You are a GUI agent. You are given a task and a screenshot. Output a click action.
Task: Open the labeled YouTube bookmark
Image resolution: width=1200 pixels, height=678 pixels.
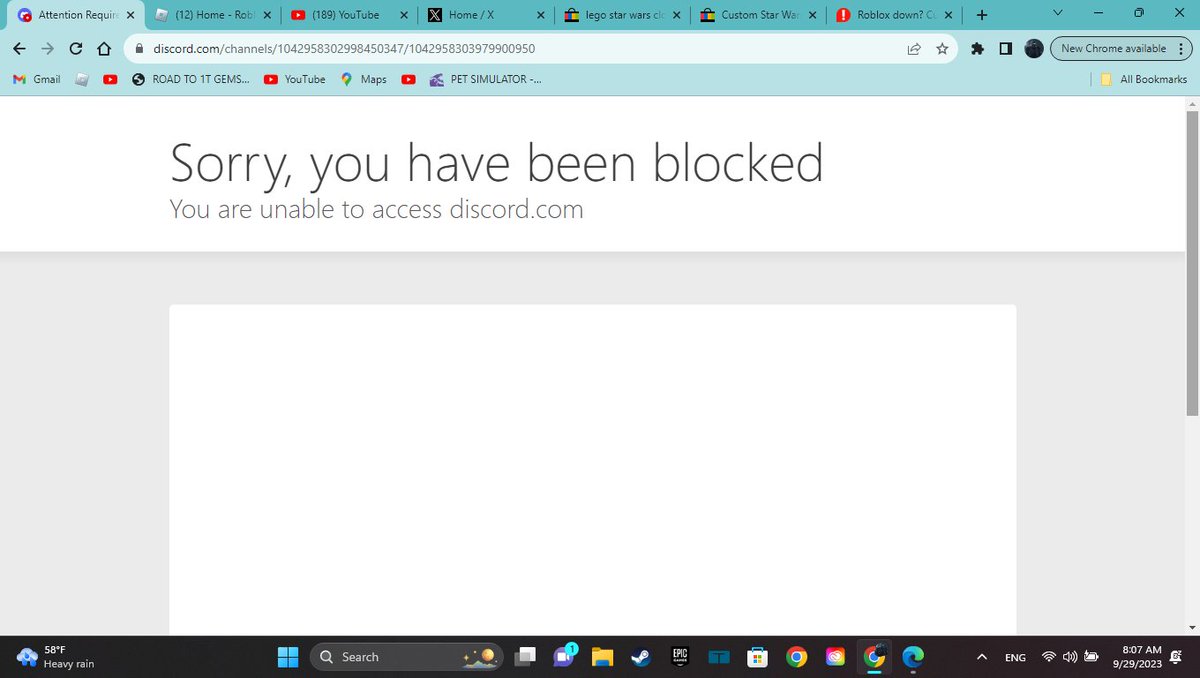click(x=295, y=79)
